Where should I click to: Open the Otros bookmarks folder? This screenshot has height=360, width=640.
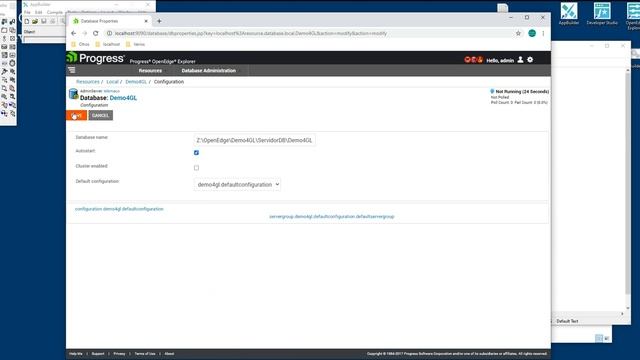[x=80, y=44]
